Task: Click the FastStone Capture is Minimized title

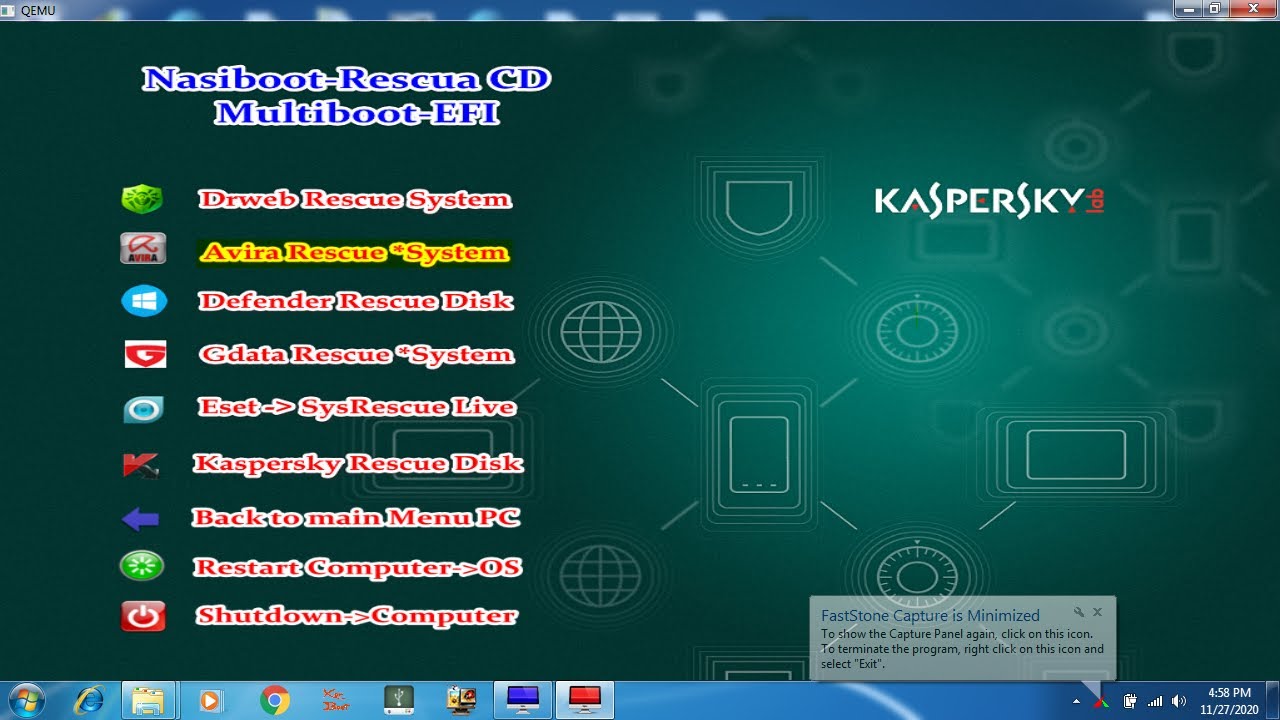Action: coord(930,616)
